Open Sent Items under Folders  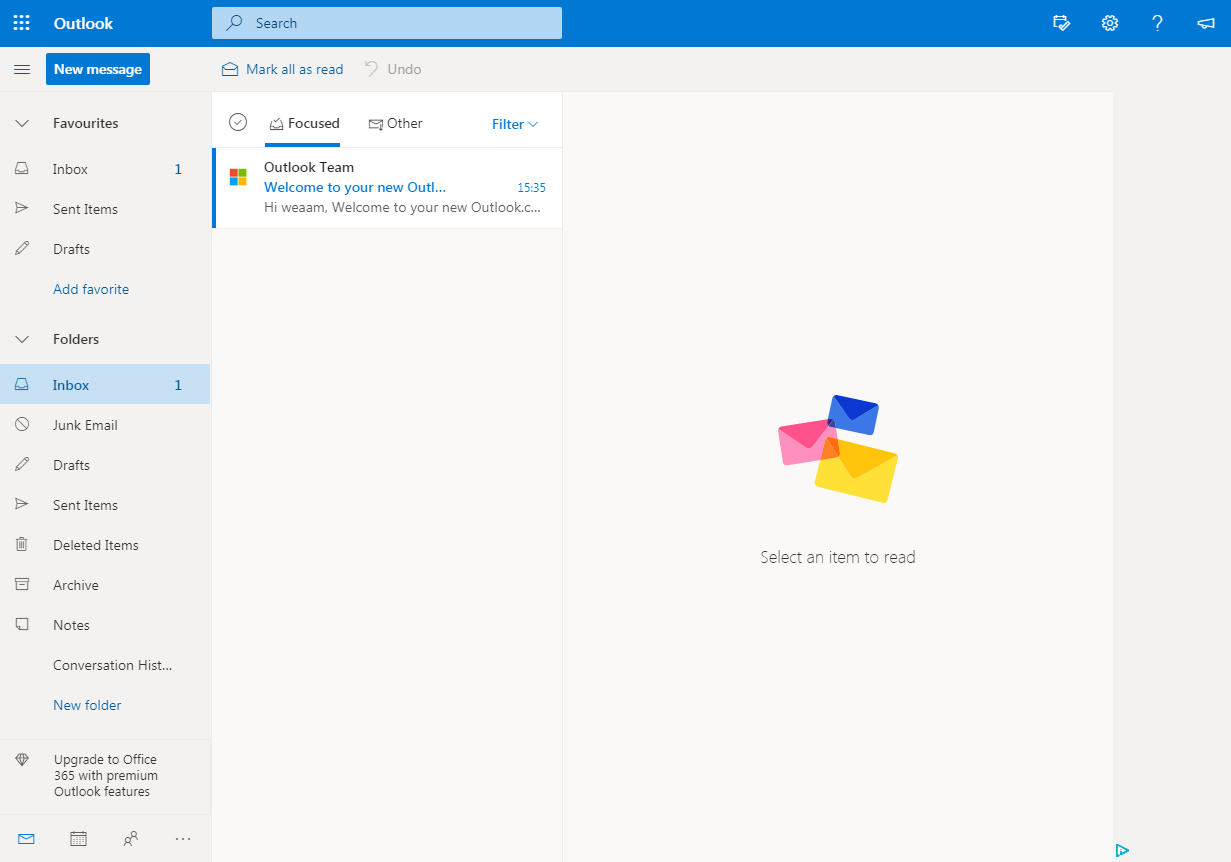105,505
